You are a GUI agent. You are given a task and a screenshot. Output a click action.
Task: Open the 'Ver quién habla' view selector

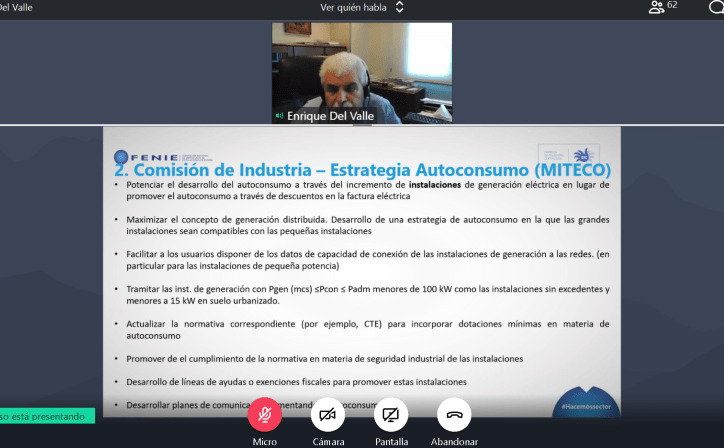pos(362,7)
